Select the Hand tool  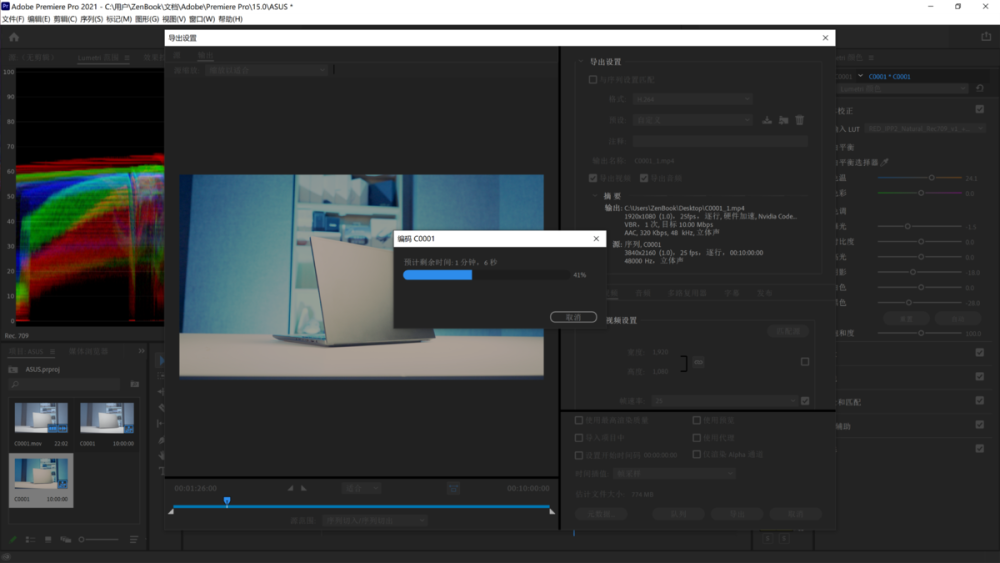pos(161,455)
